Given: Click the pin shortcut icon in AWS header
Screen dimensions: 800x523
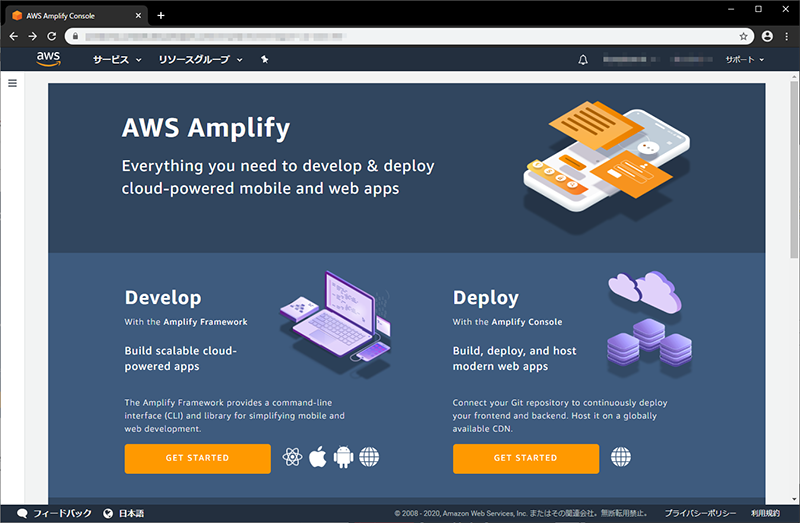Looking at the screenshot, I should tap(264, 59).
